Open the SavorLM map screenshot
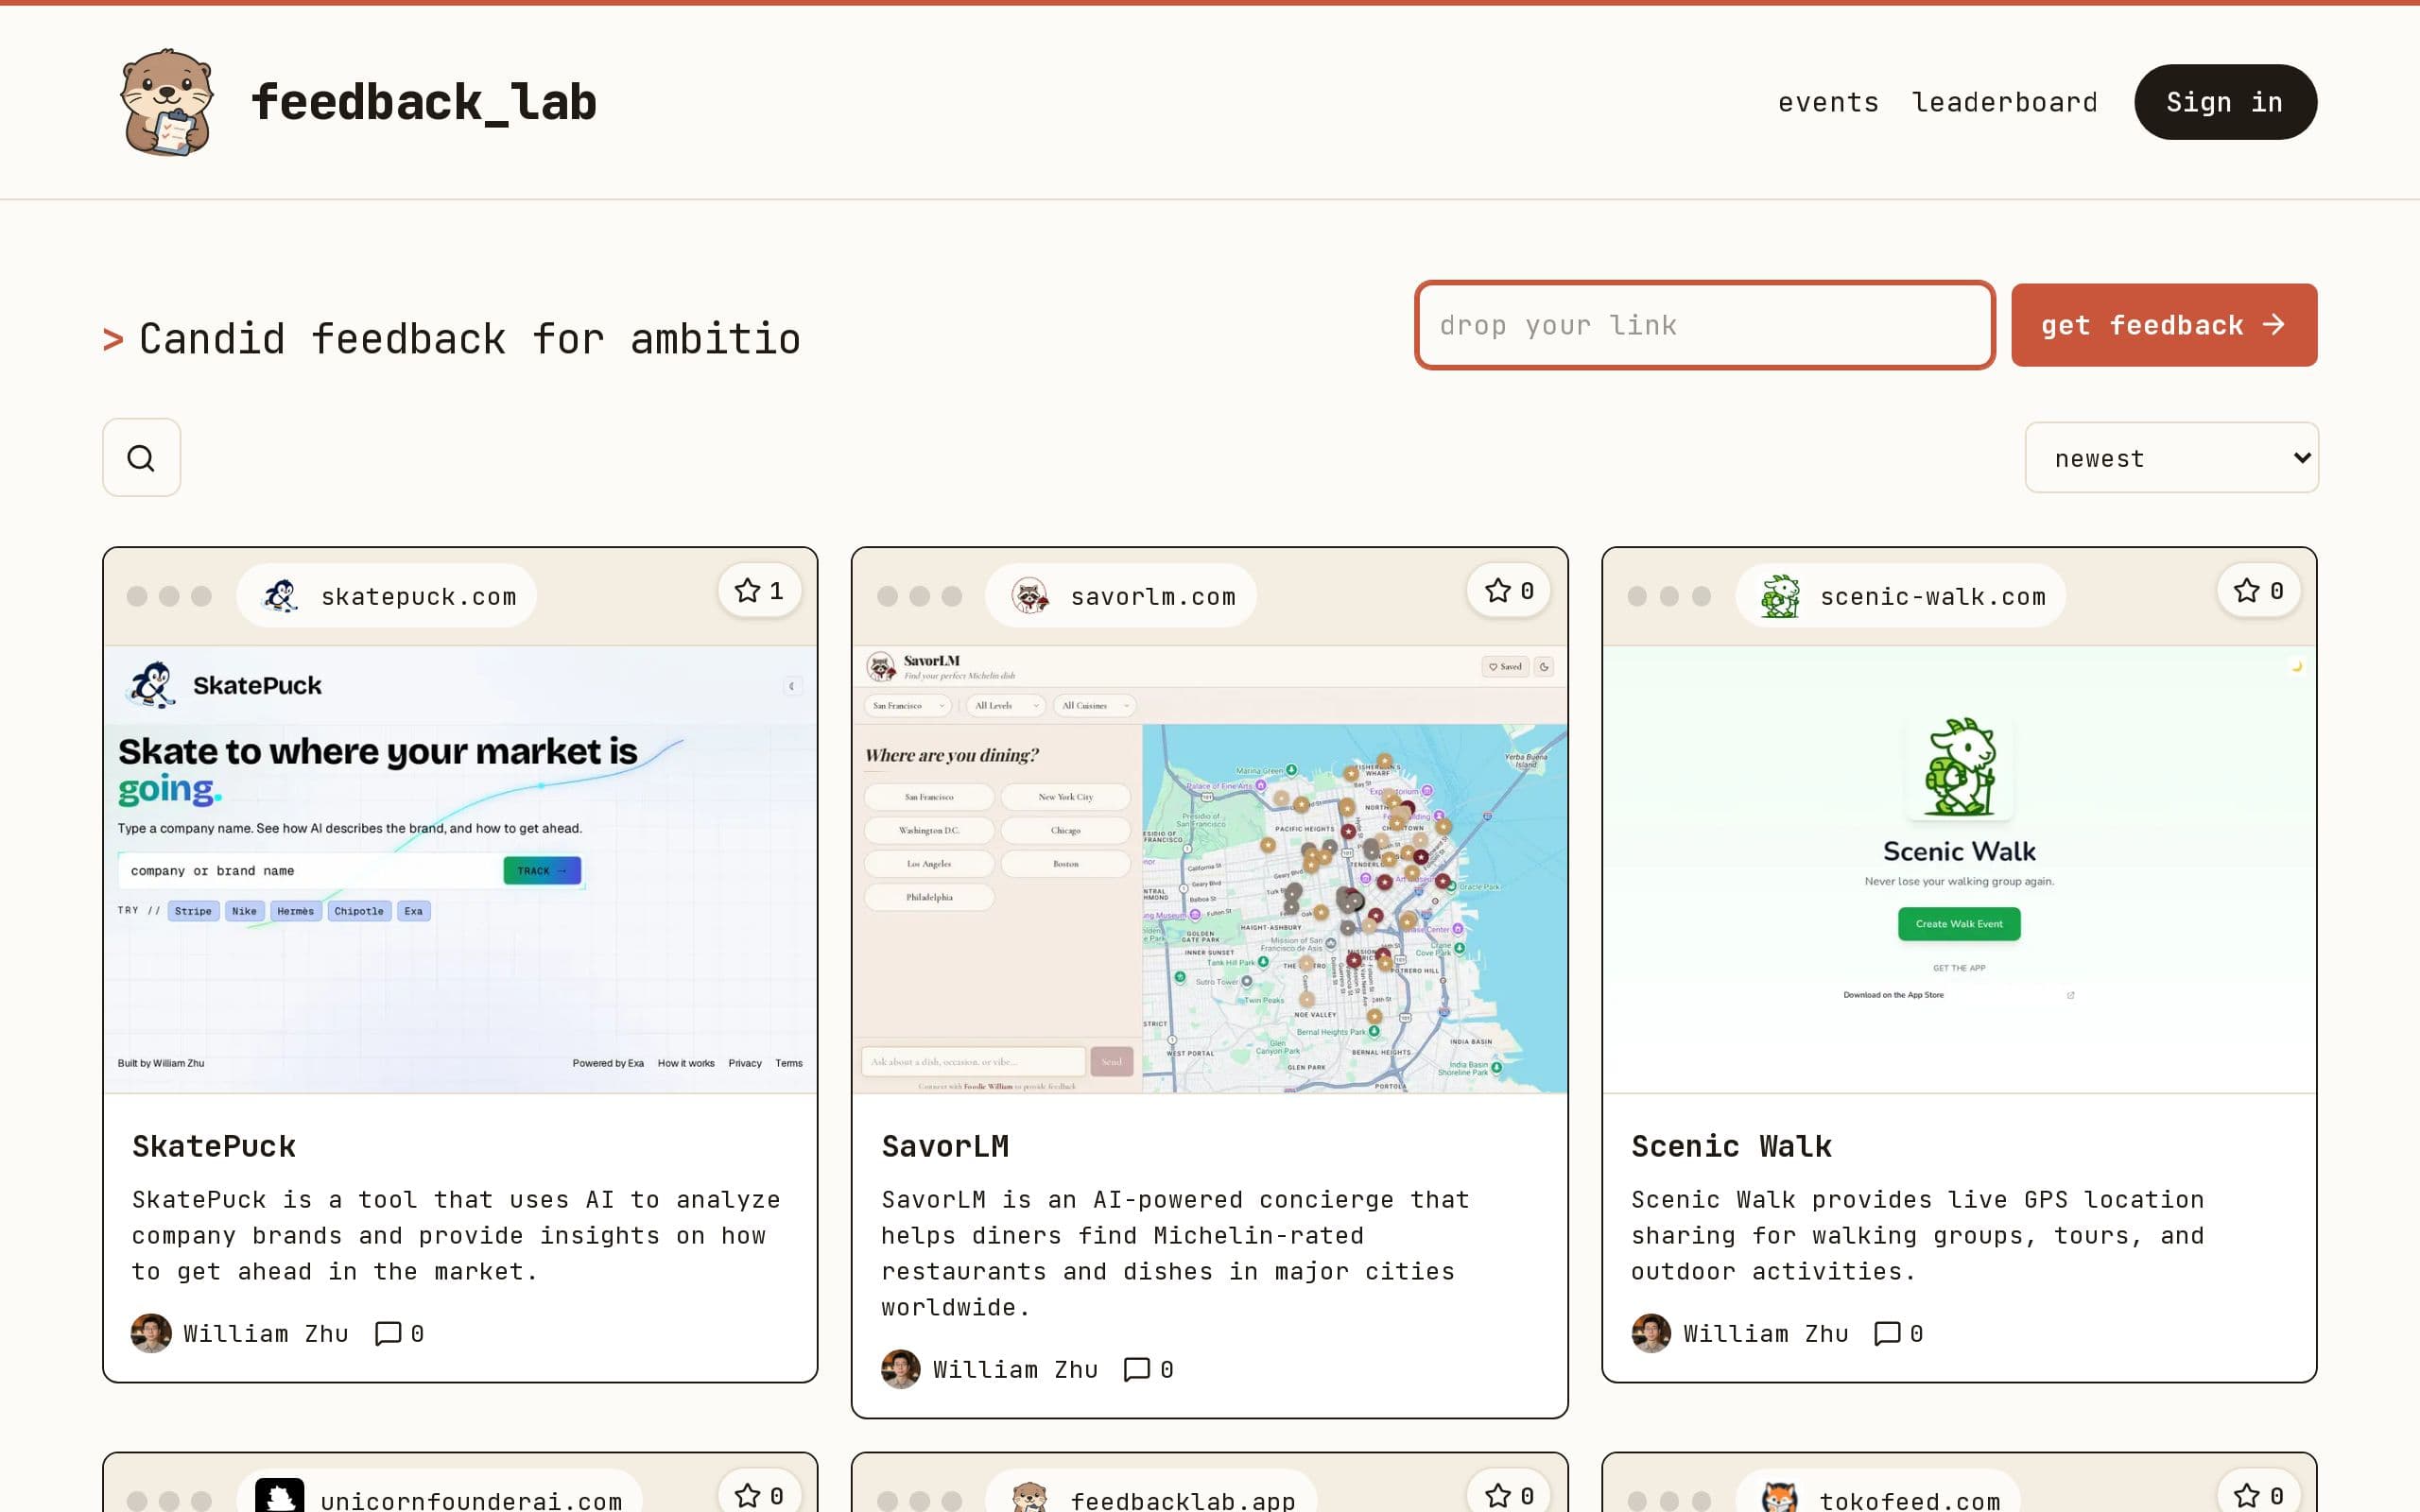The width and height of the screenshot is (2420, 1512). 1209,869
